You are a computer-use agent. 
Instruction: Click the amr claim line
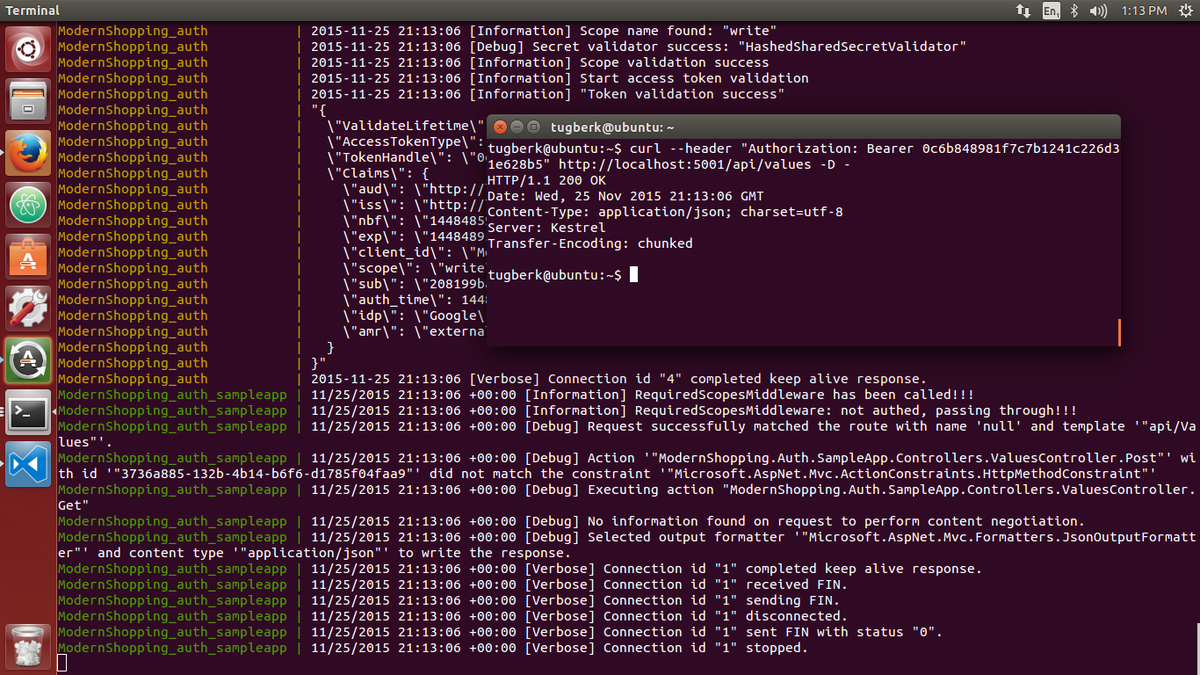click(414, 331)
